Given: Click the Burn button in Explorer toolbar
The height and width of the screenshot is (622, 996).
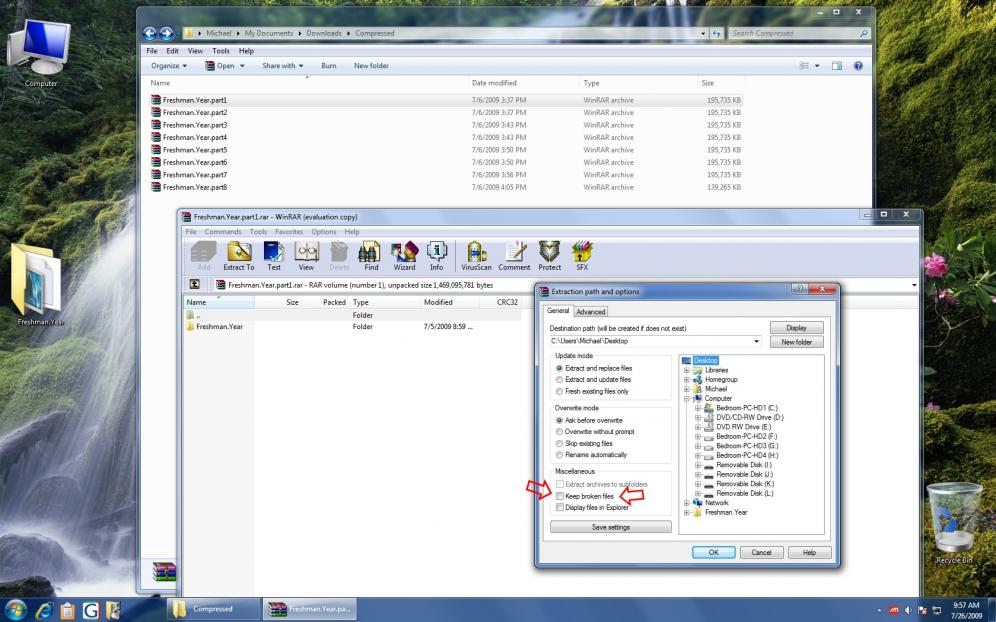Looking at the screenshot, I should tap(328, 66).
